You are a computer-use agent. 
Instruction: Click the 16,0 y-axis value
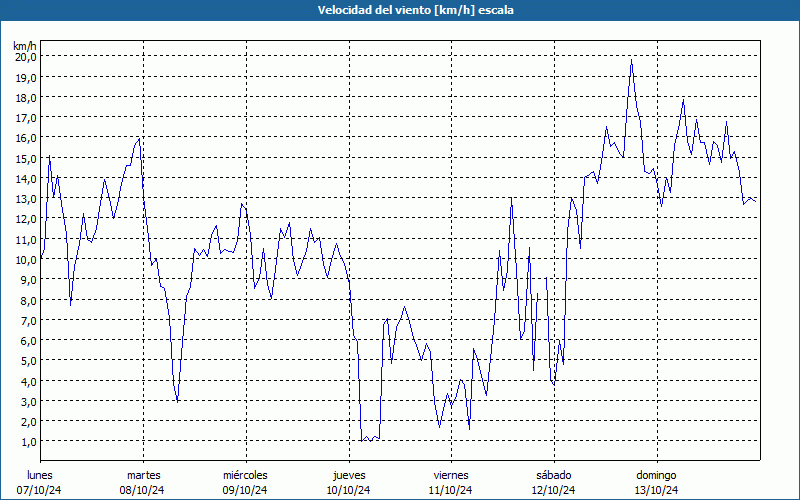click(x=26, y=138)
